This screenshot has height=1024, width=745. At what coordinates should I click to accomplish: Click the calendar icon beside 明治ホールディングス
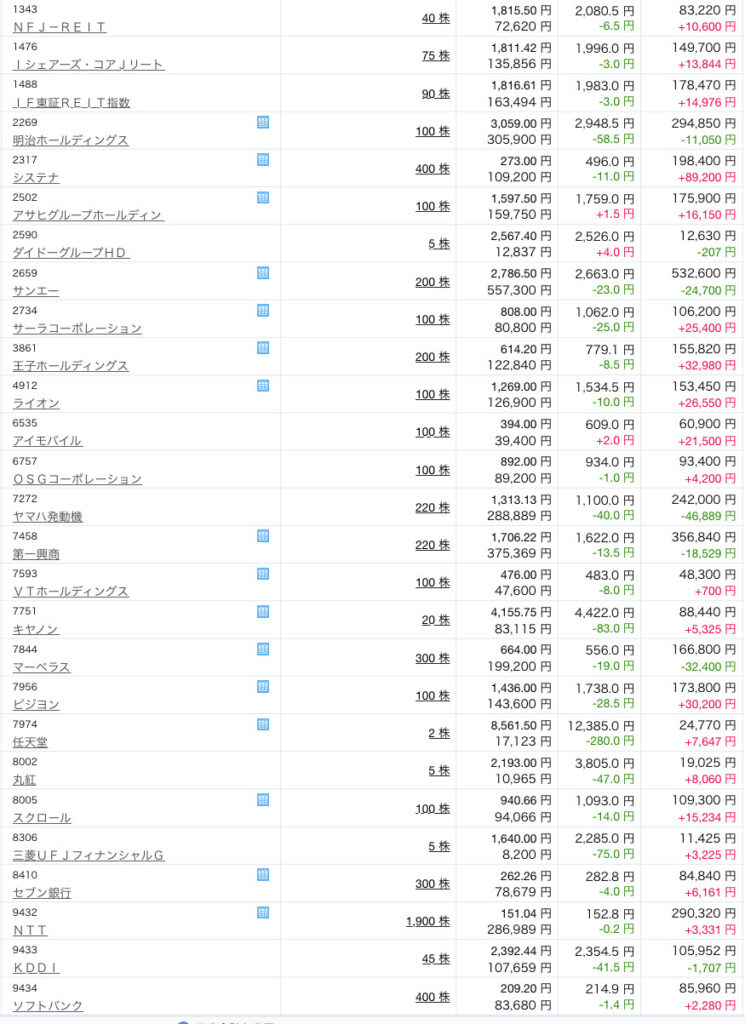click(x=263, y=122)
